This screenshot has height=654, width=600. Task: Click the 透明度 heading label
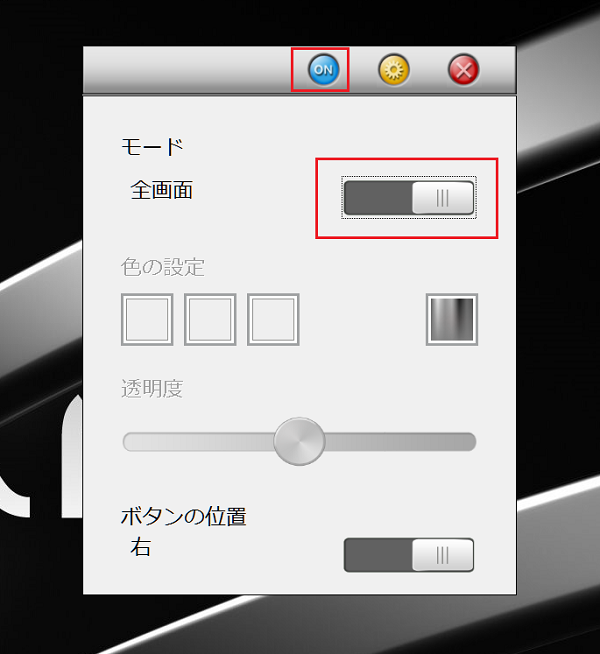152,389
